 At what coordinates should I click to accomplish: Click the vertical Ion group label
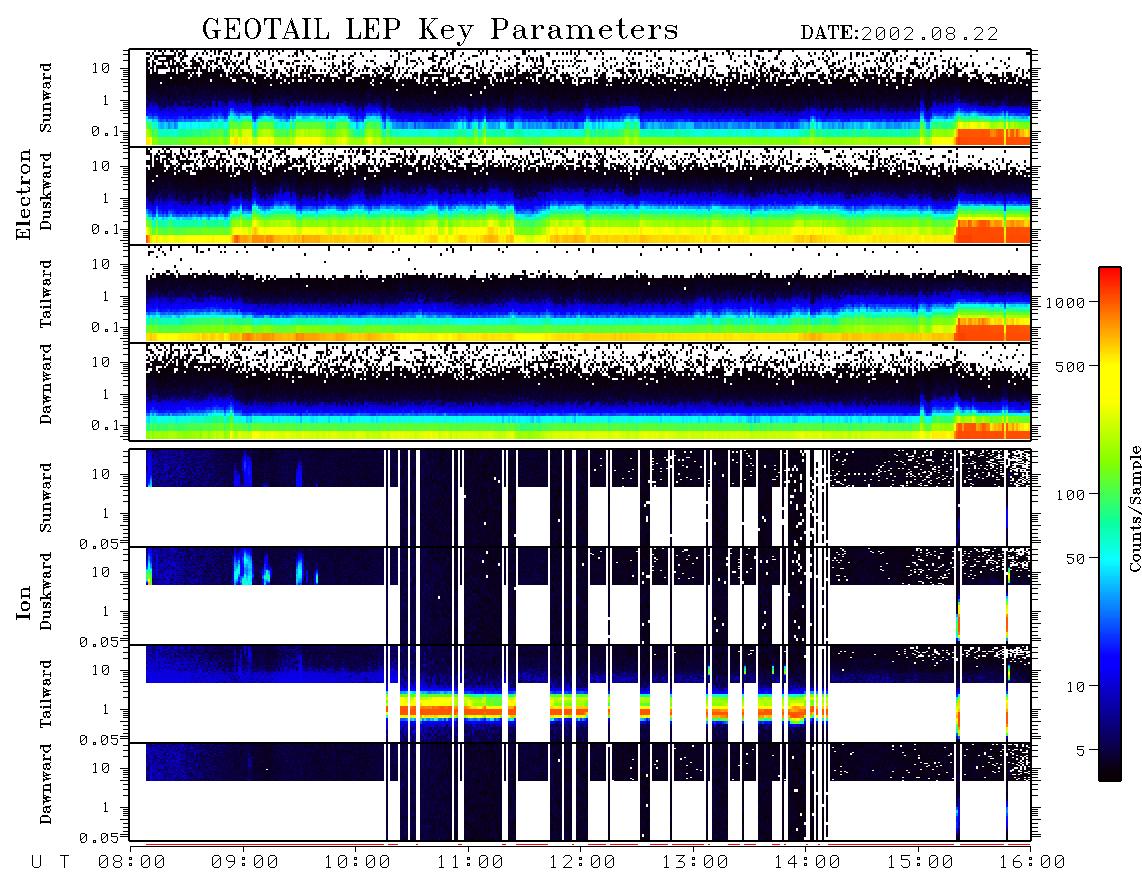tap(24, 602)
